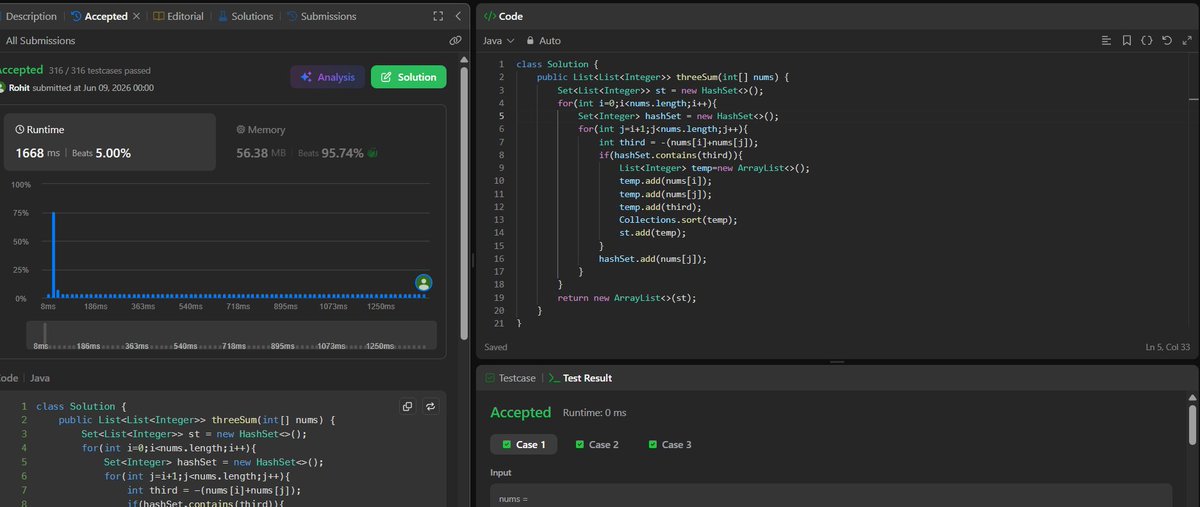Viewport: 1200px width, 507px height.
Task: Click the Ln 5, Col 33 status
Action: [1168, 347]
